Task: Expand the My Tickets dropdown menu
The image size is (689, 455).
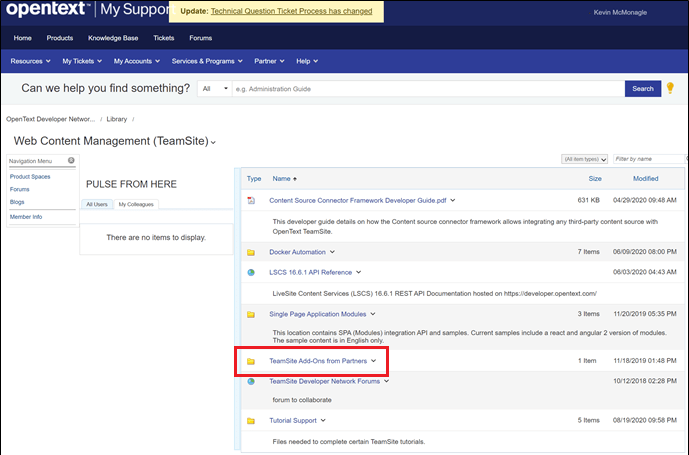Action: [82, 61]
